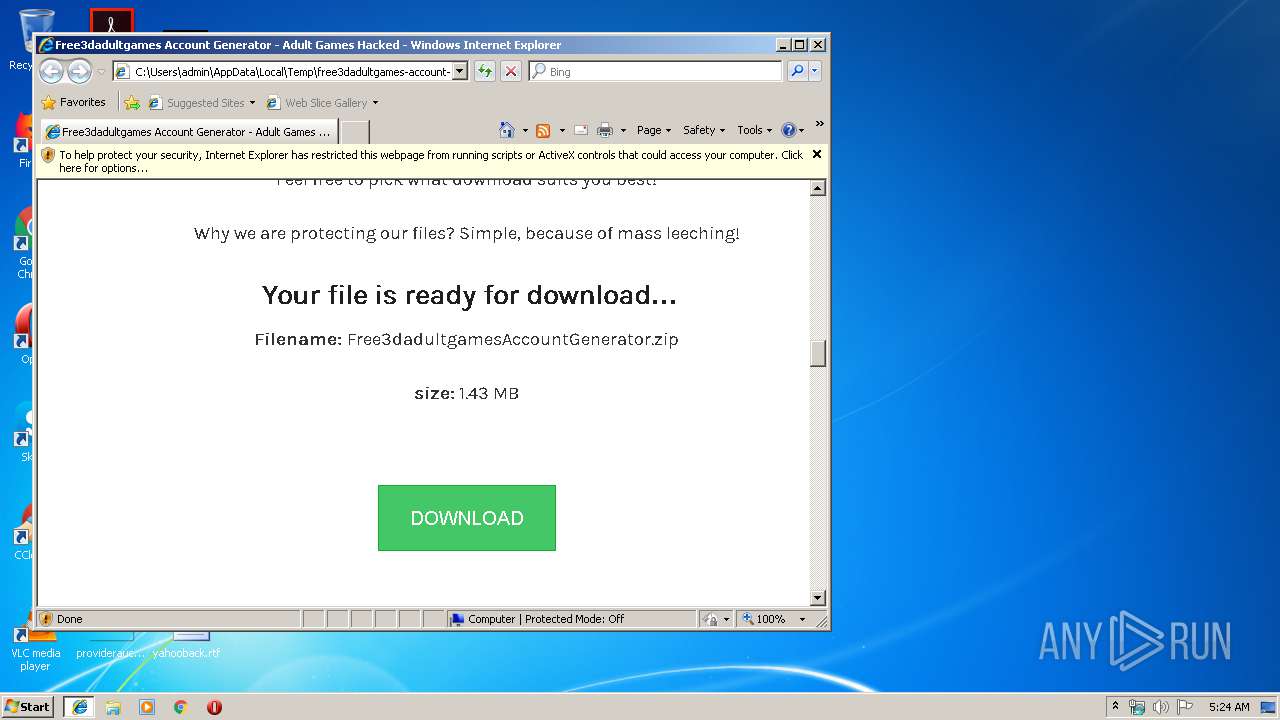This screenshot has width=1280, height=720.
Task: Click the taskbar clock 5:24 AM
Action: pyautogui.click(x=1229, y=706)
